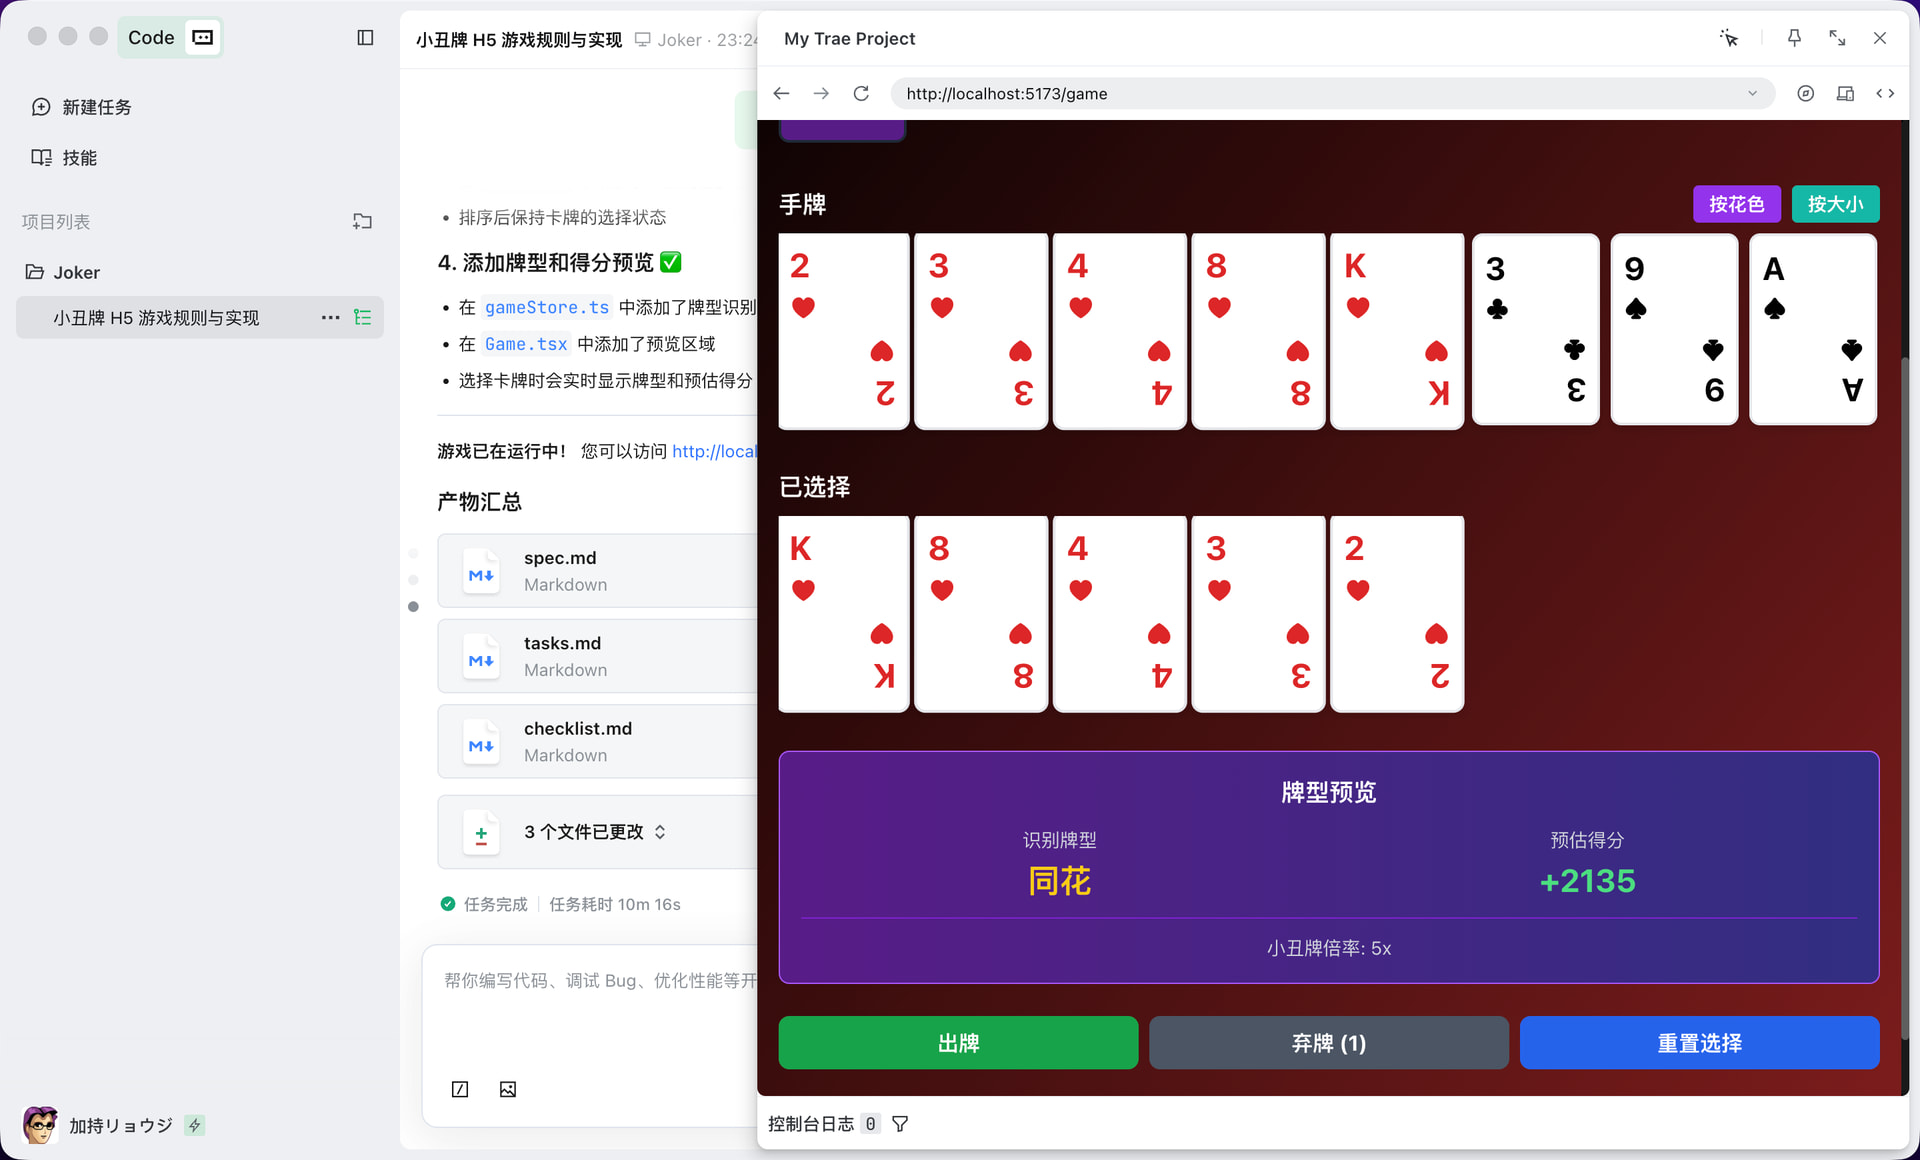The width and height of the screenshot is (1920, 1160).
Task: Open the three-dot menu for the task
Action: pos(330,317)
